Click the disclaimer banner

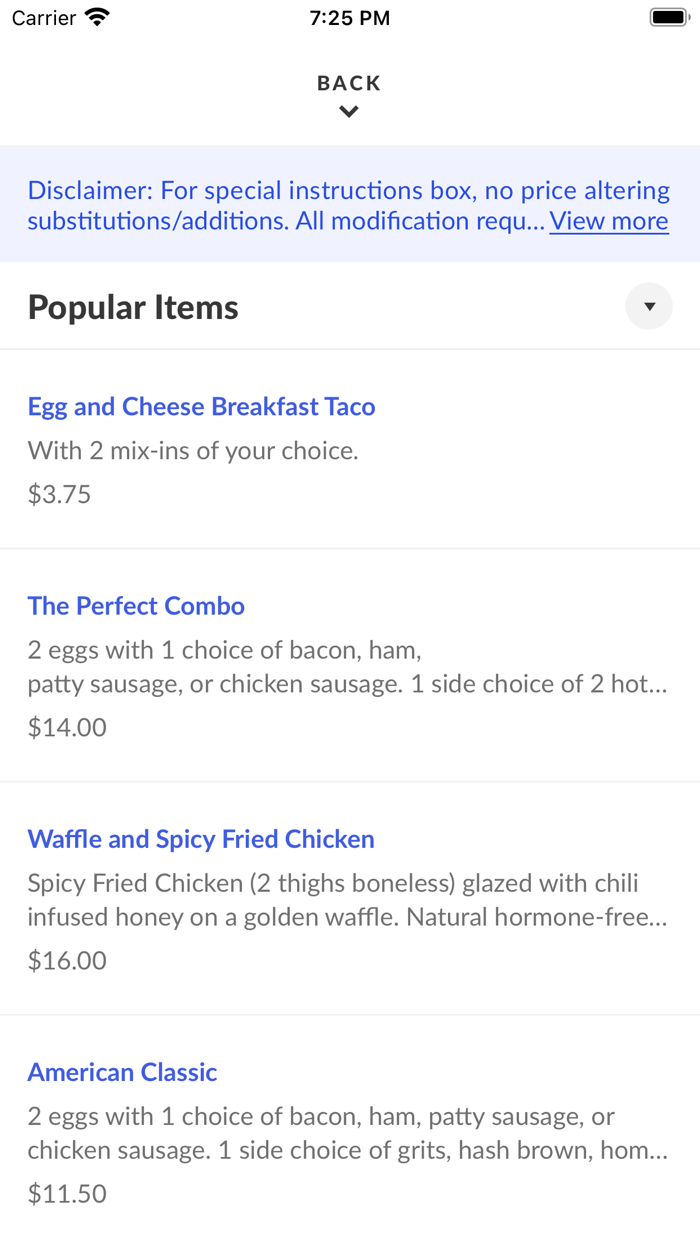(349, 204)
